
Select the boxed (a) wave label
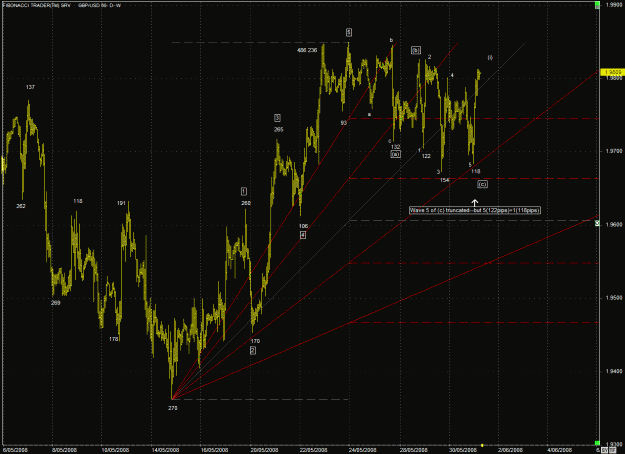click(x=395, y=154)
